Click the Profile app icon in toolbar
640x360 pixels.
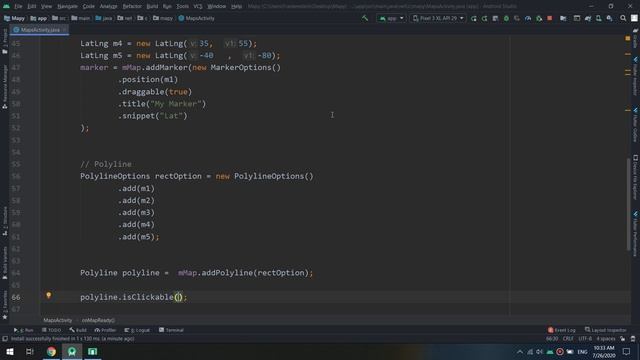tap(528, 18)
